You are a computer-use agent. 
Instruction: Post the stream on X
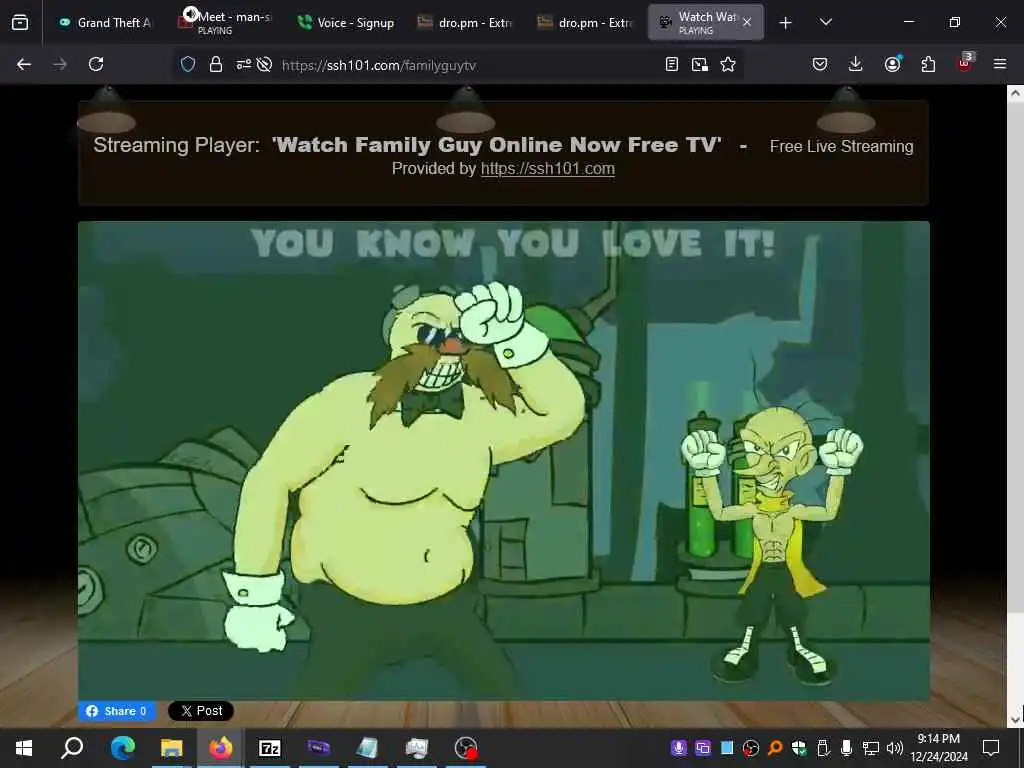click(201, 711)
